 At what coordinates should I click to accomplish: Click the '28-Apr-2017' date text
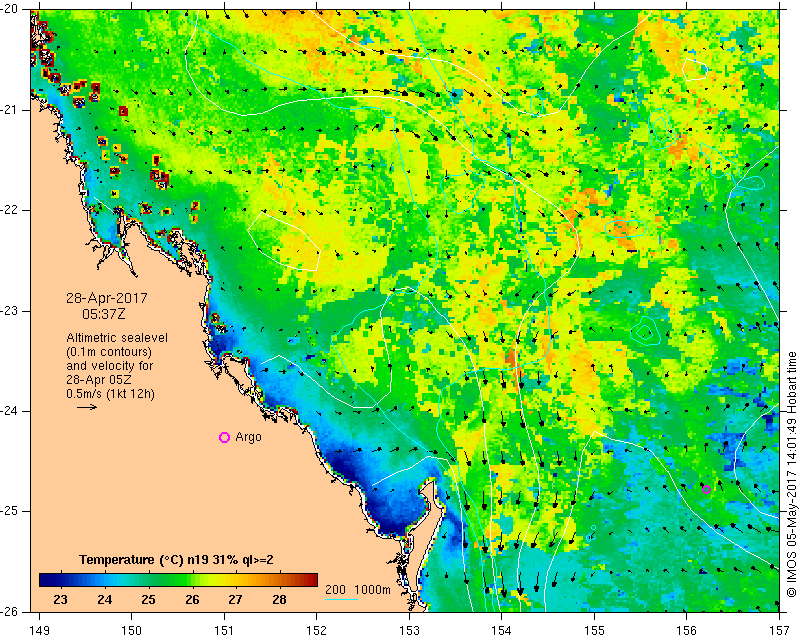pyautogui.click(x=107, y=298)
